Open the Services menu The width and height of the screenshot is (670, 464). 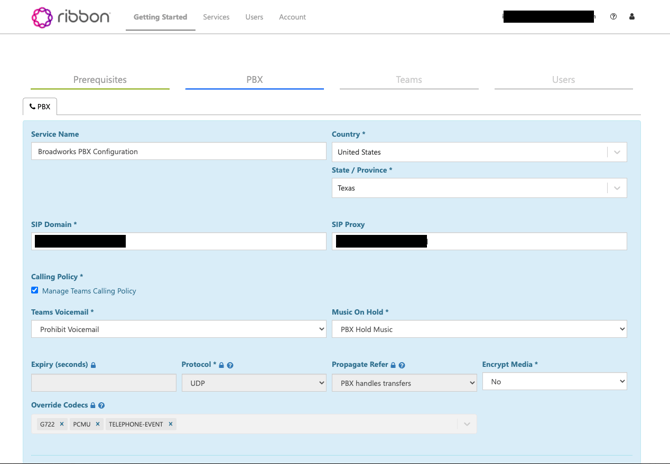[216, 17]
